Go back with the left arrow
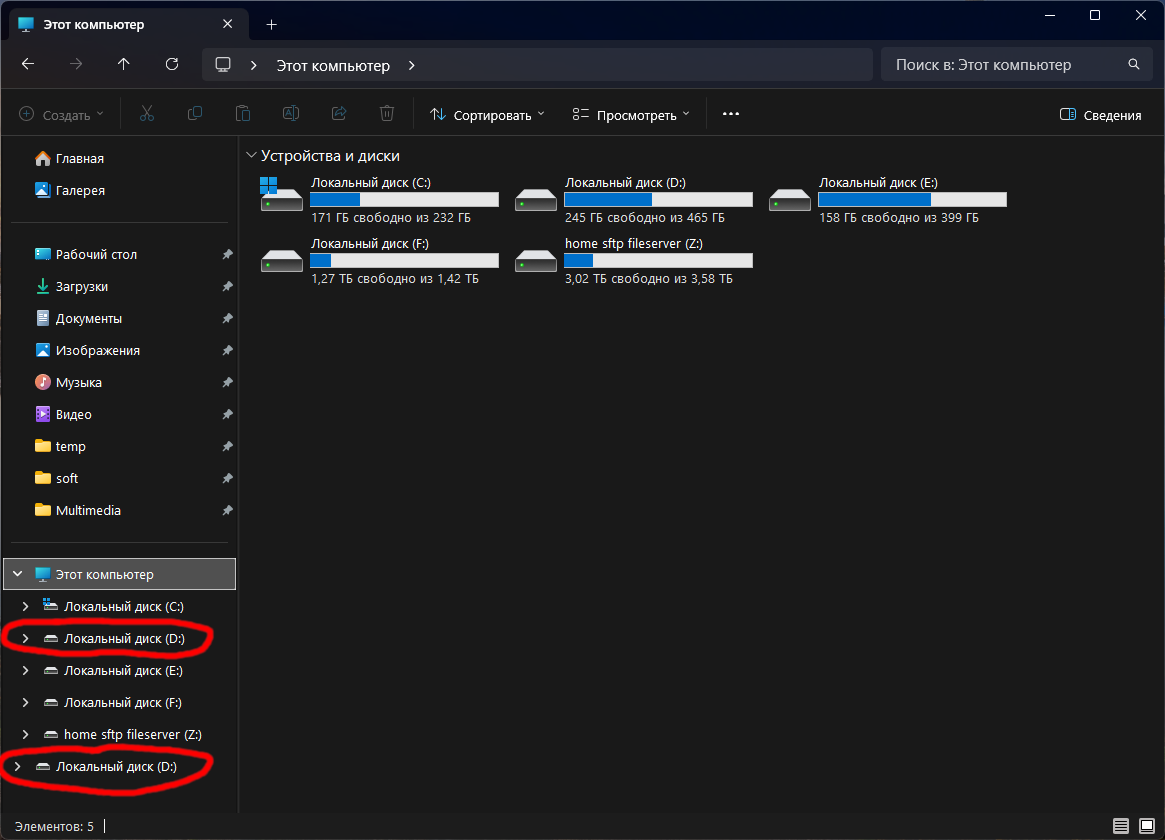The width and height of the screenshot is (1165, 840). (x=27, y=64)
